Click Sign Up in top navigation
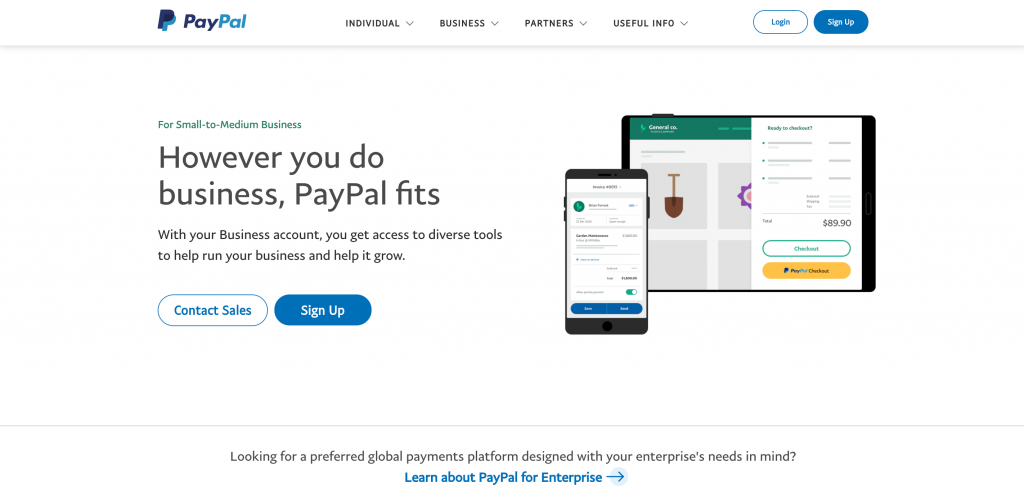The image size is (1024, 491). pyautogui.click(x=840, y=22)
